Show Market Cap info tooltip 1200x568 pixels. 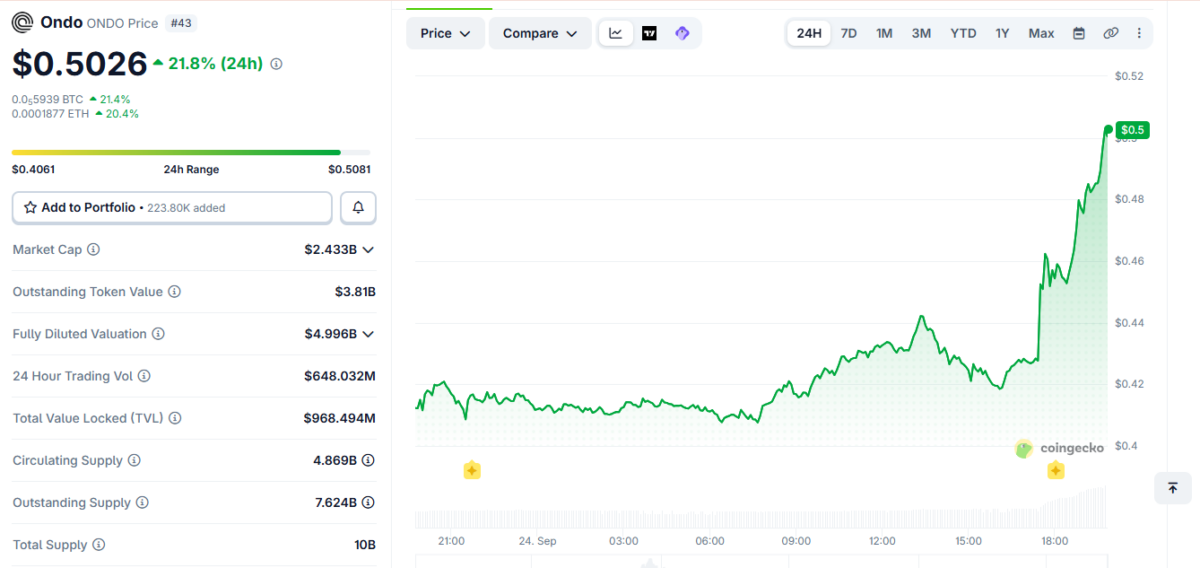coord(94,249)
